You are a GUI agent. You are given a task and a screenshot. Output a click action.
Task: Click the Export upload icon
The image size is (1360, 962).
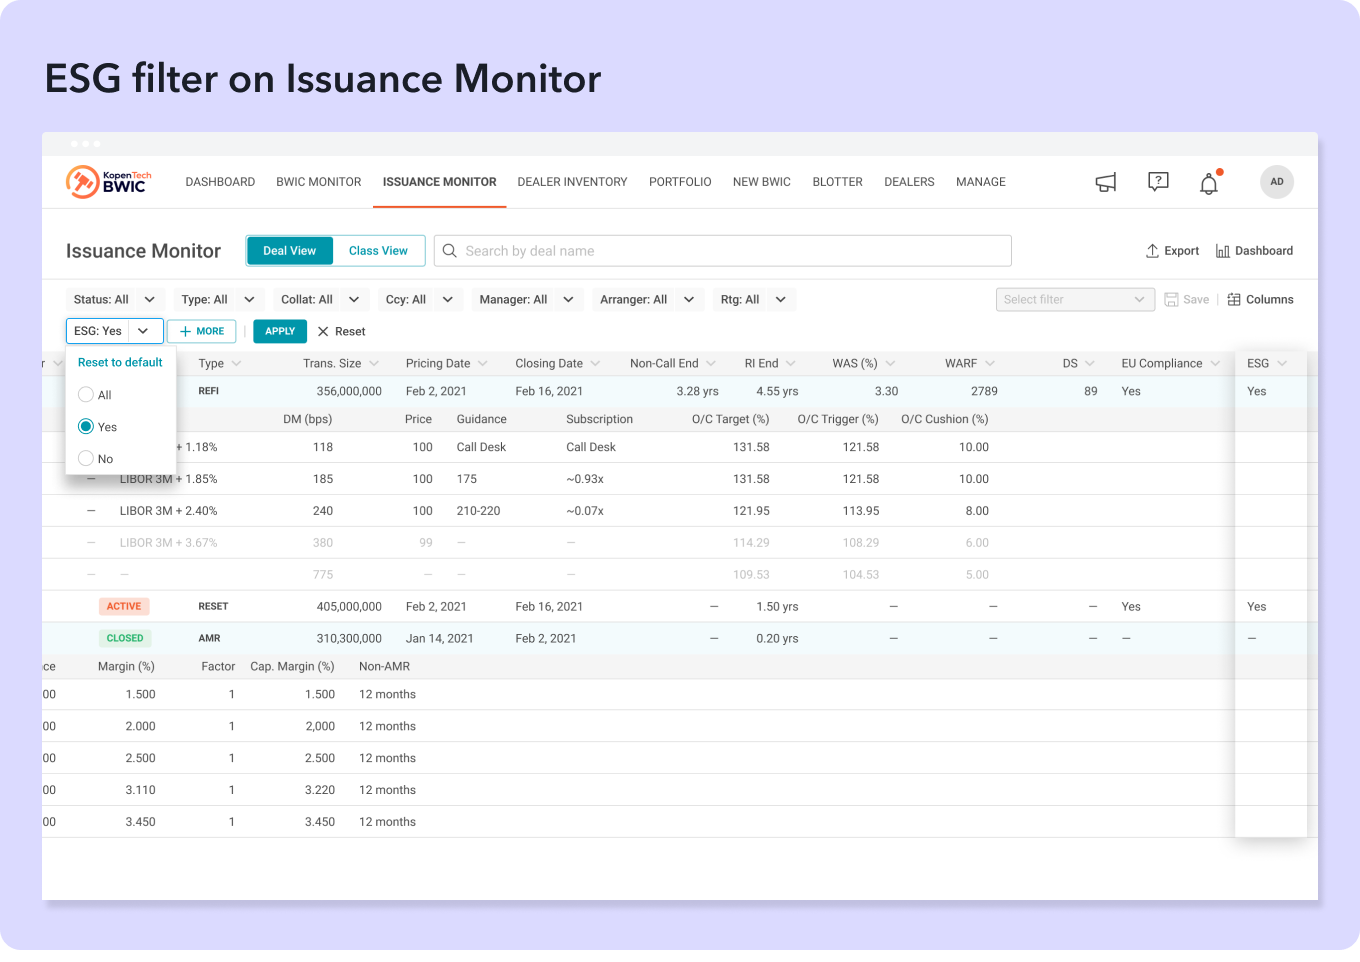point(1152,251)
